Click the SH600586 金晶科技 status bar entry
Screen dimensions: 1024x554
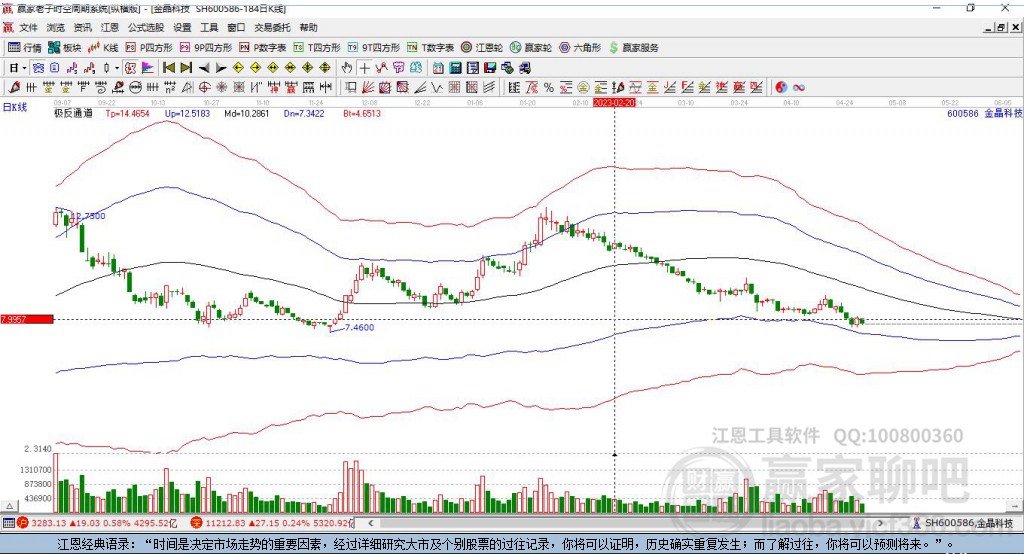(x=963, y=523)
